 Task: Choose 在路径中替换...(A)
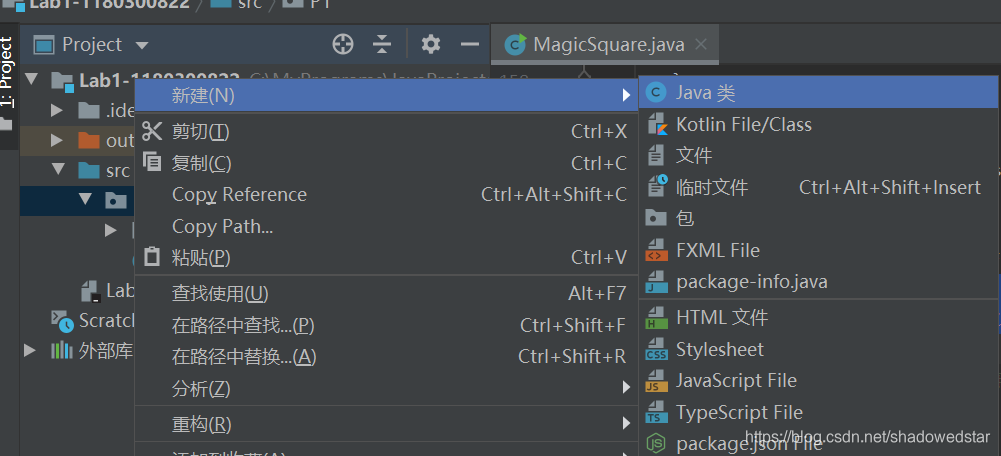click(387, 356)
